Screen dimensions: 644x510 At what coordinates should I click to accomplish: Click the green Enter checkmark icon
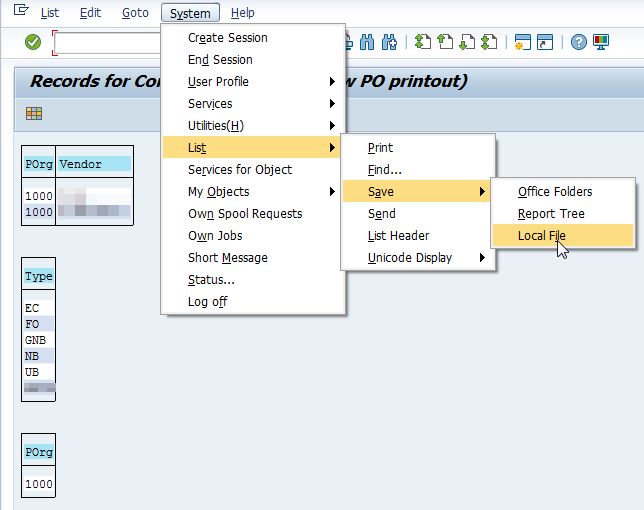(x=33, y=42)
